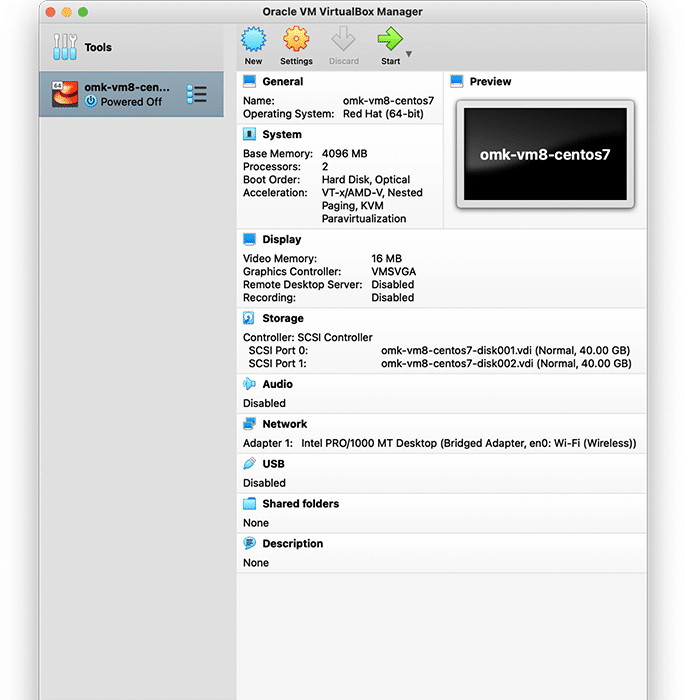
Task: Click the window title Oracle VM VirtualBox Manager
Action: pos(342,12)
